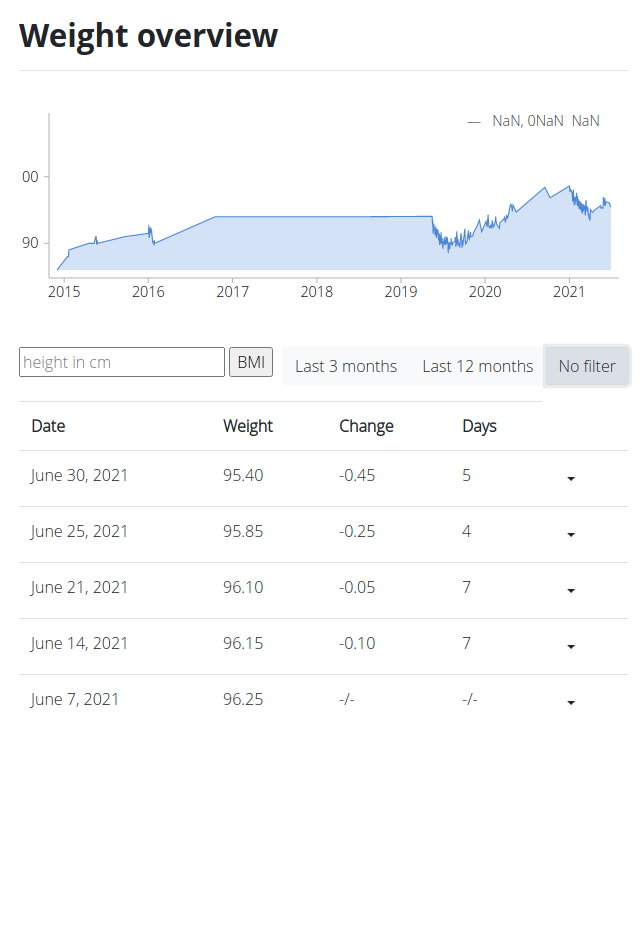Screen dimensions: 643x942
Task: Enable the Last 3 months filter
Action: (345, 366)
